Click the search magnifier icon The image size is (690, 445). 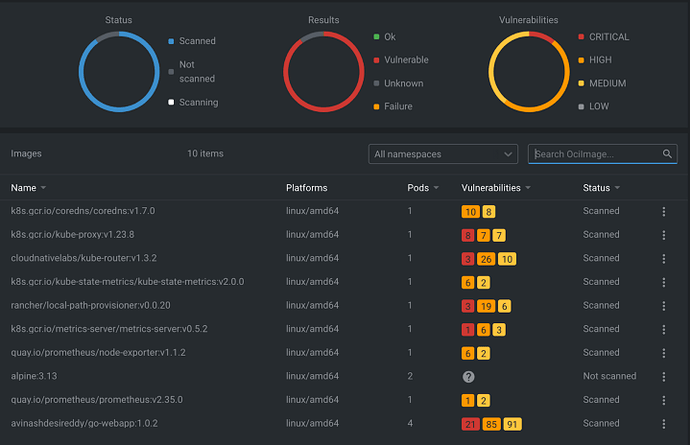click(x=667, y=154)
